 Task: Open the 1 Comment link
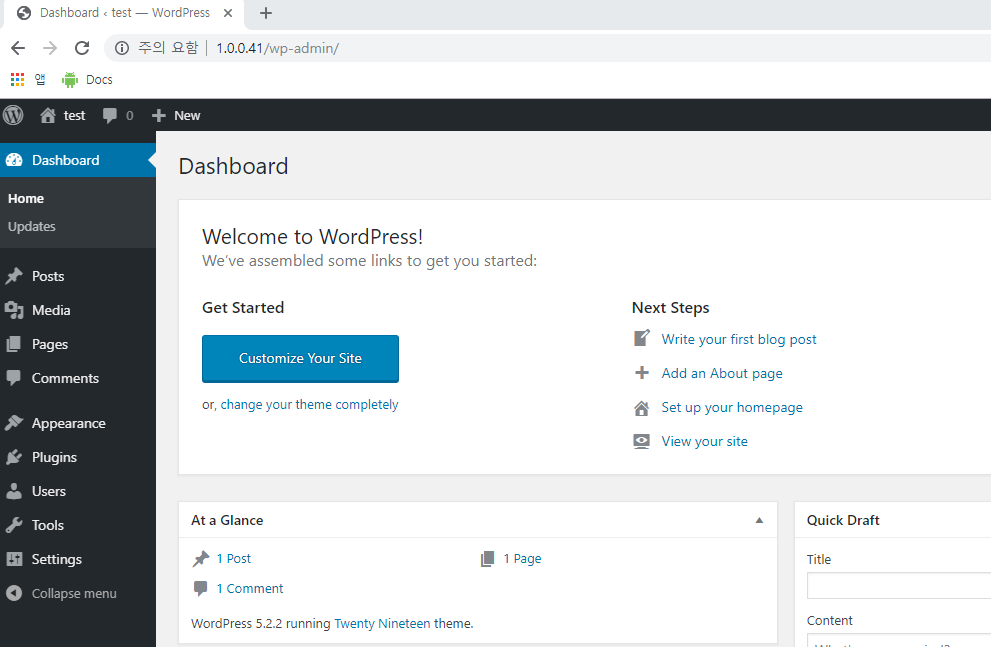click(250, 588)
